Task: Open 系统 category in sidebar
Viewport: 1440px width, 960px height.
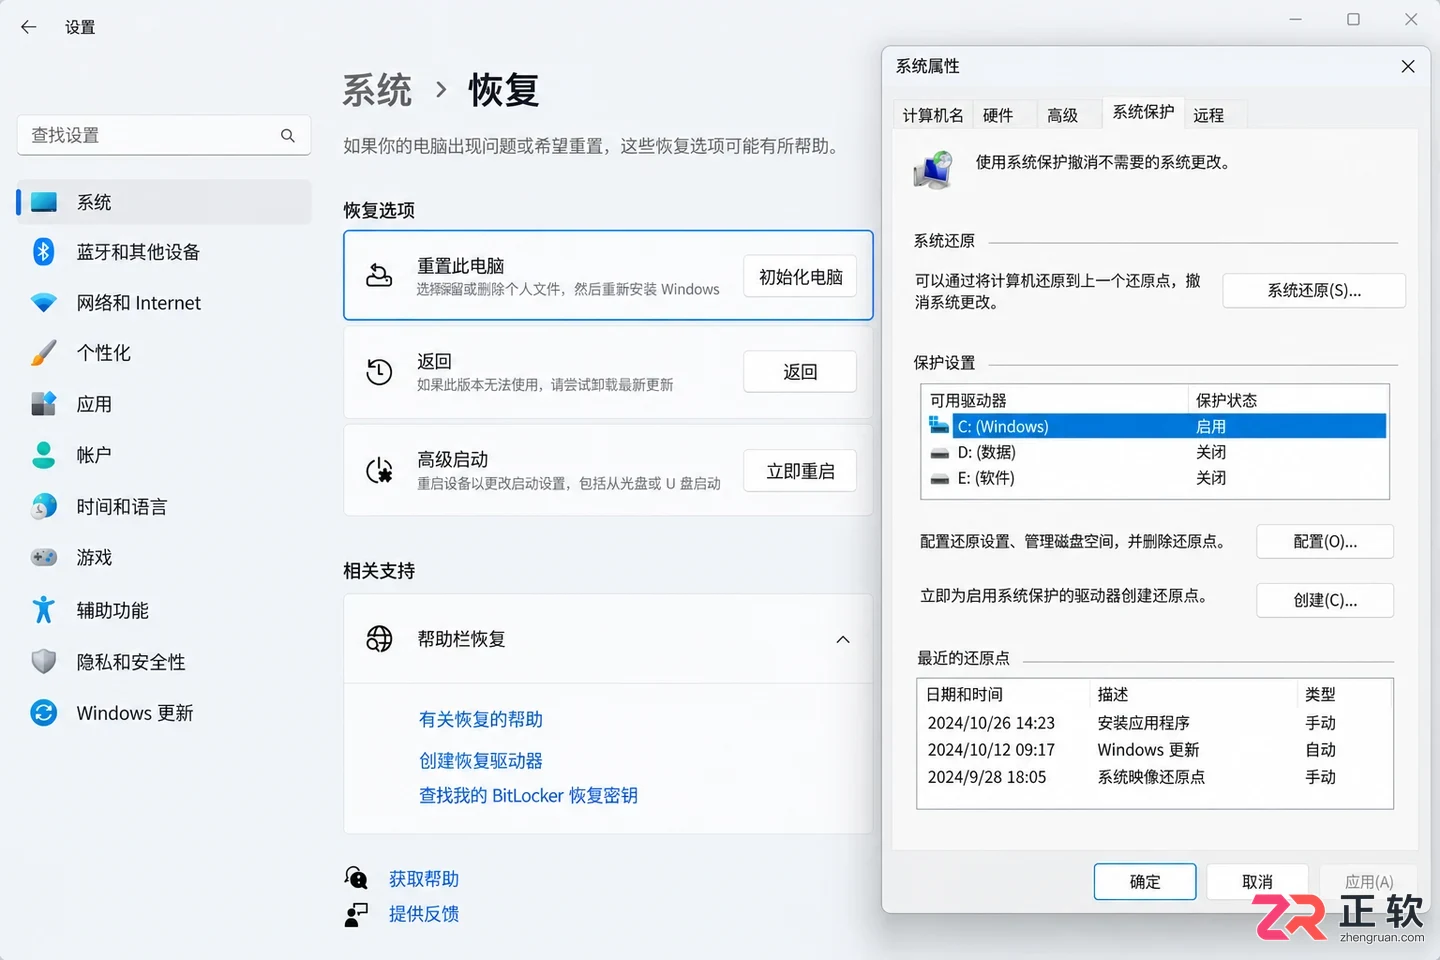Action: tap(164, 202)
